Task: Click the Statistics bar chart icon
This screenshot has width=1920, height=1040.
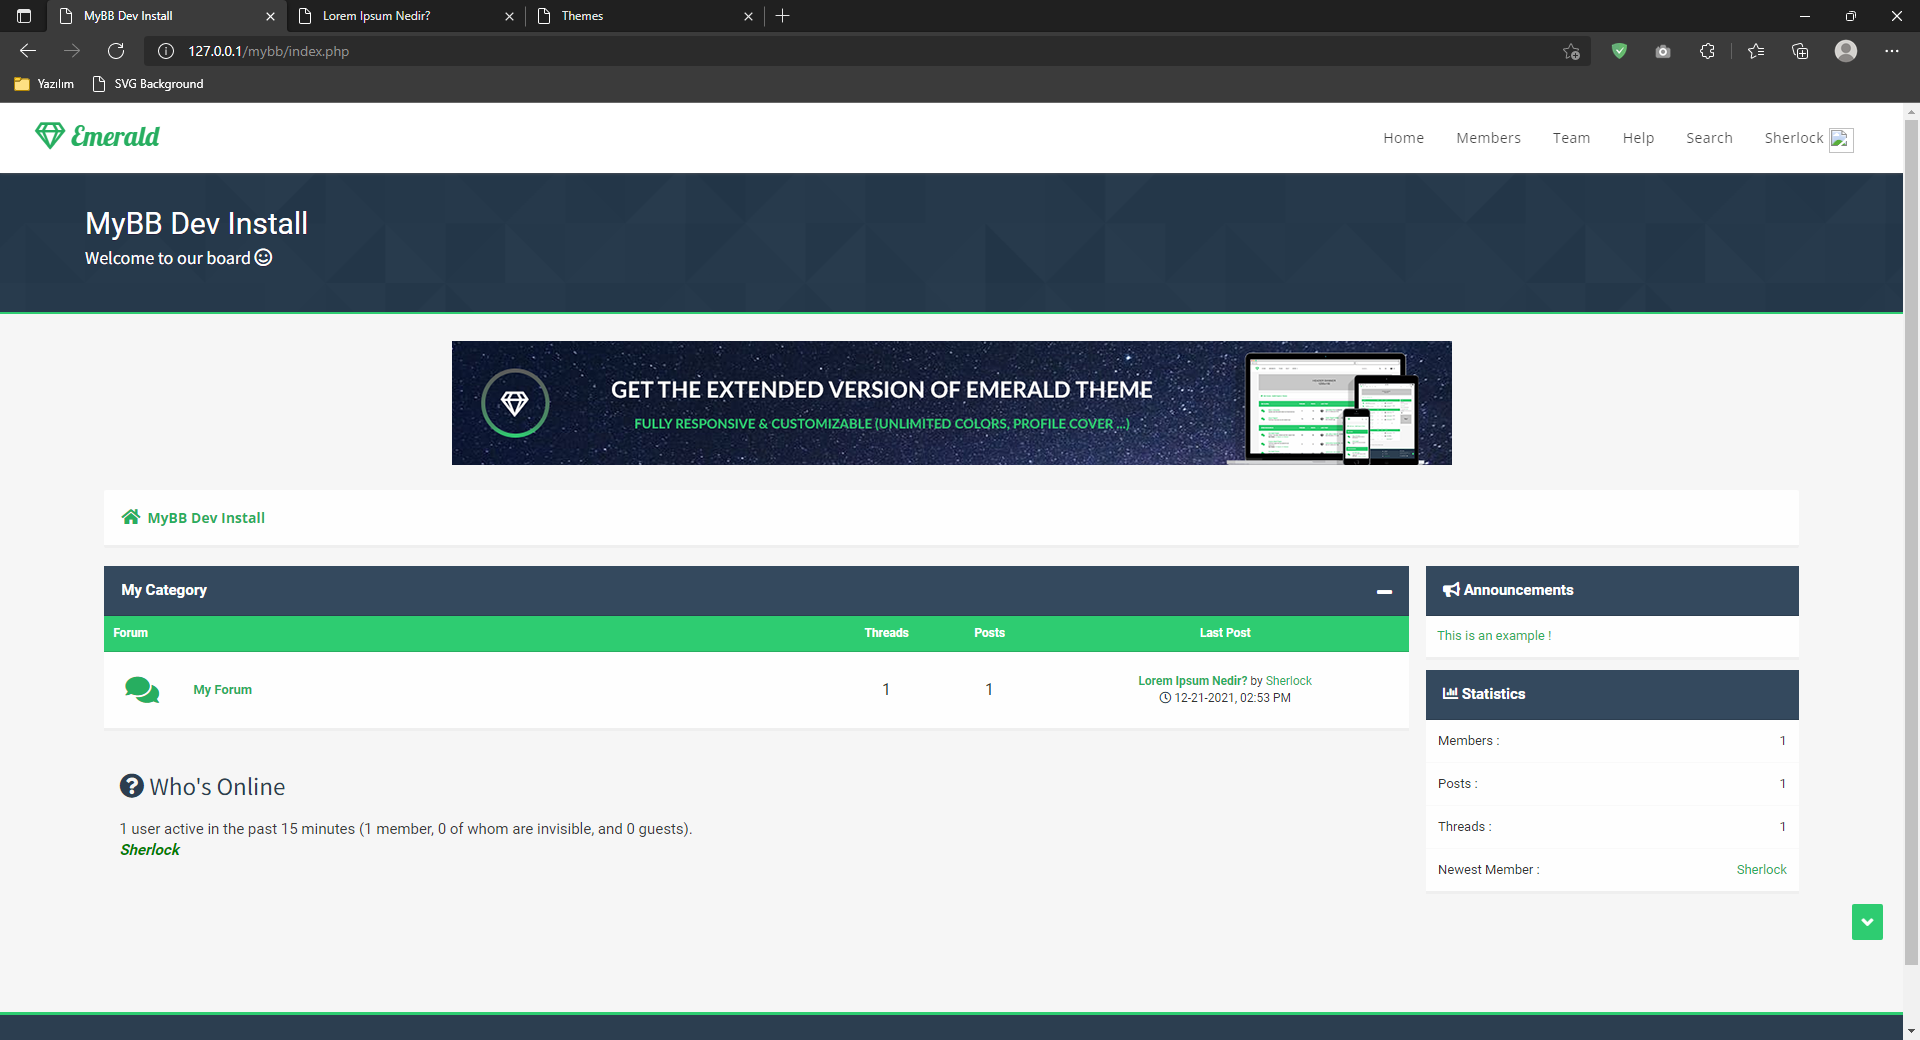Action: (1450, 693)
